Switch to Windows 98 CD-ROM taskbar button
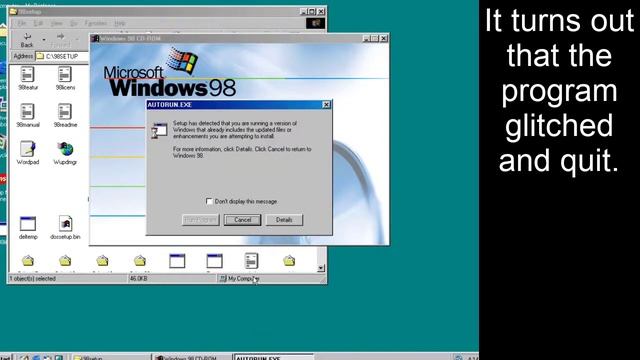 [x=191, y=357]
